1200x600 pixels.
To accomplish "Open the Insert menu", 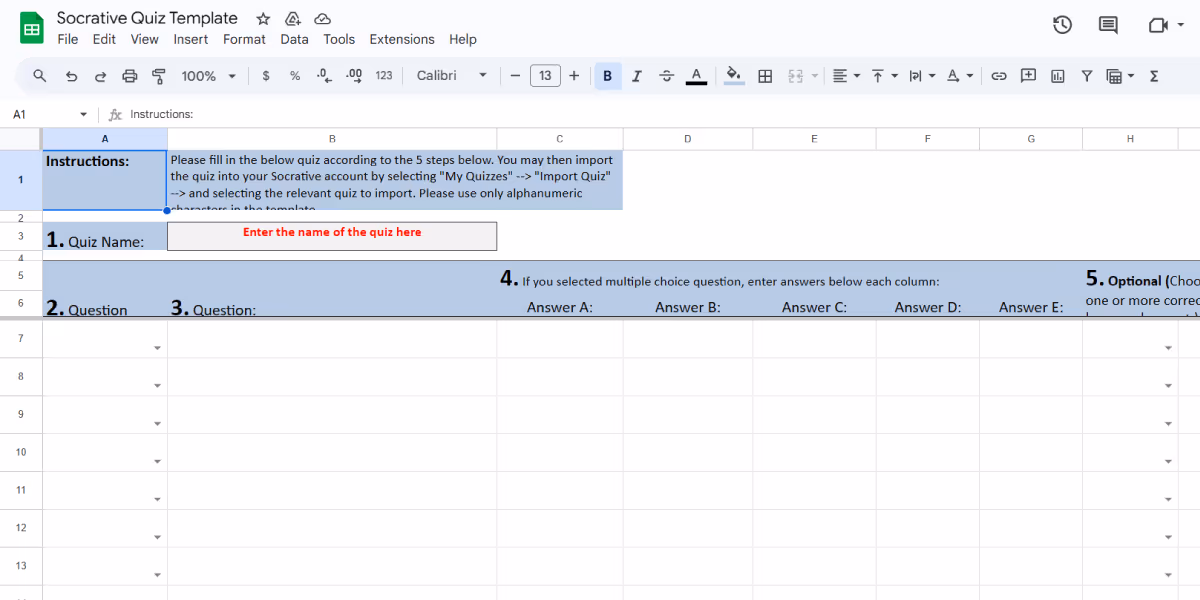I will coord(191,39).
